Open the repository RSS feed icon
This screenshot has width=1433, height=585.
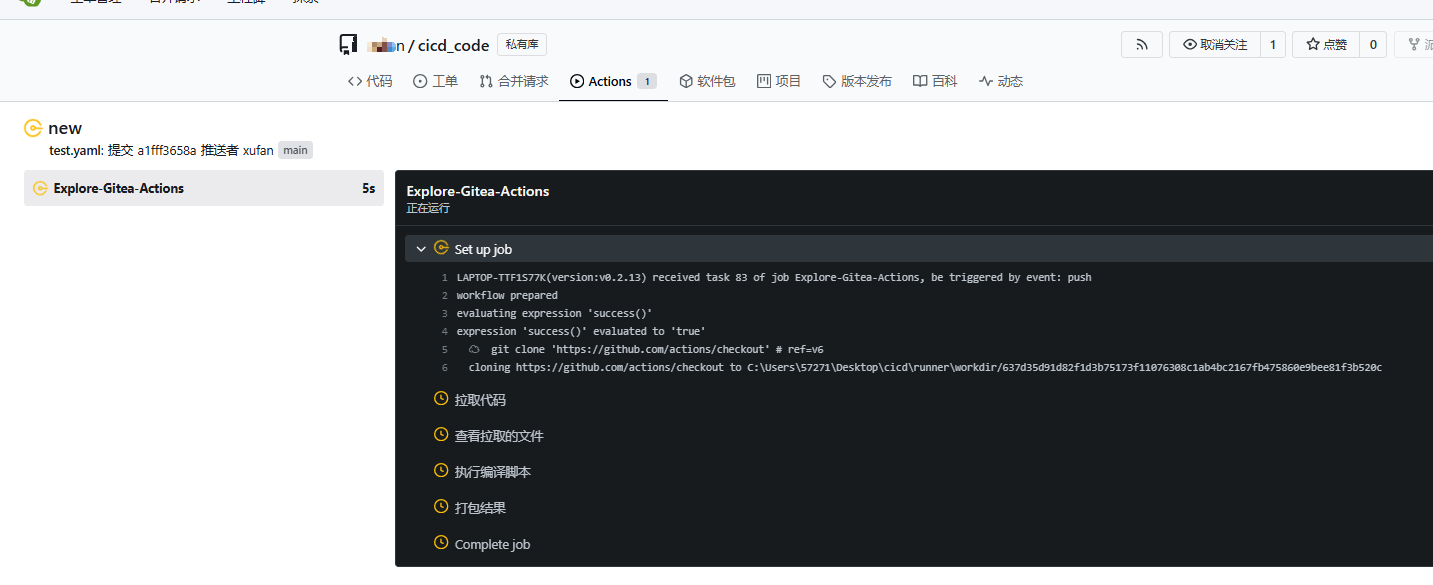(x=1141, y=44)
